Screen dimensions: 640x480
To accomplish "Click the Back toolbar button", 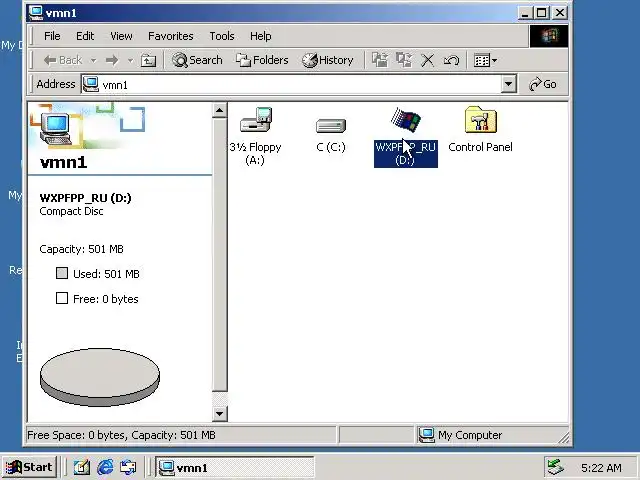I will coord(63,60).
